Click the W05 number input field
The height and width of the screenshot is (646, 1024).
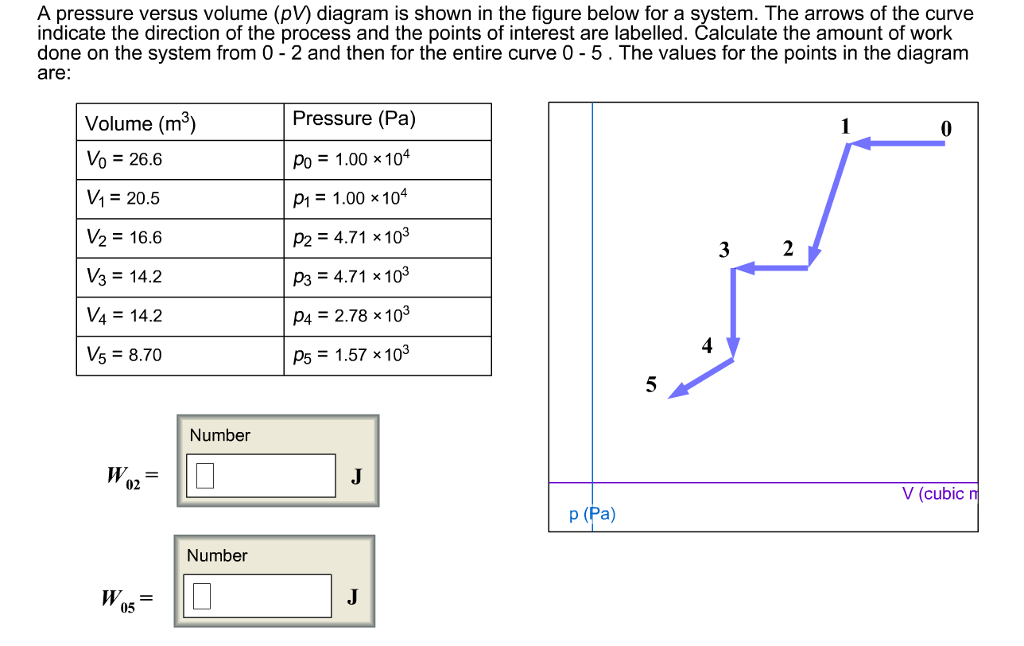257,596
